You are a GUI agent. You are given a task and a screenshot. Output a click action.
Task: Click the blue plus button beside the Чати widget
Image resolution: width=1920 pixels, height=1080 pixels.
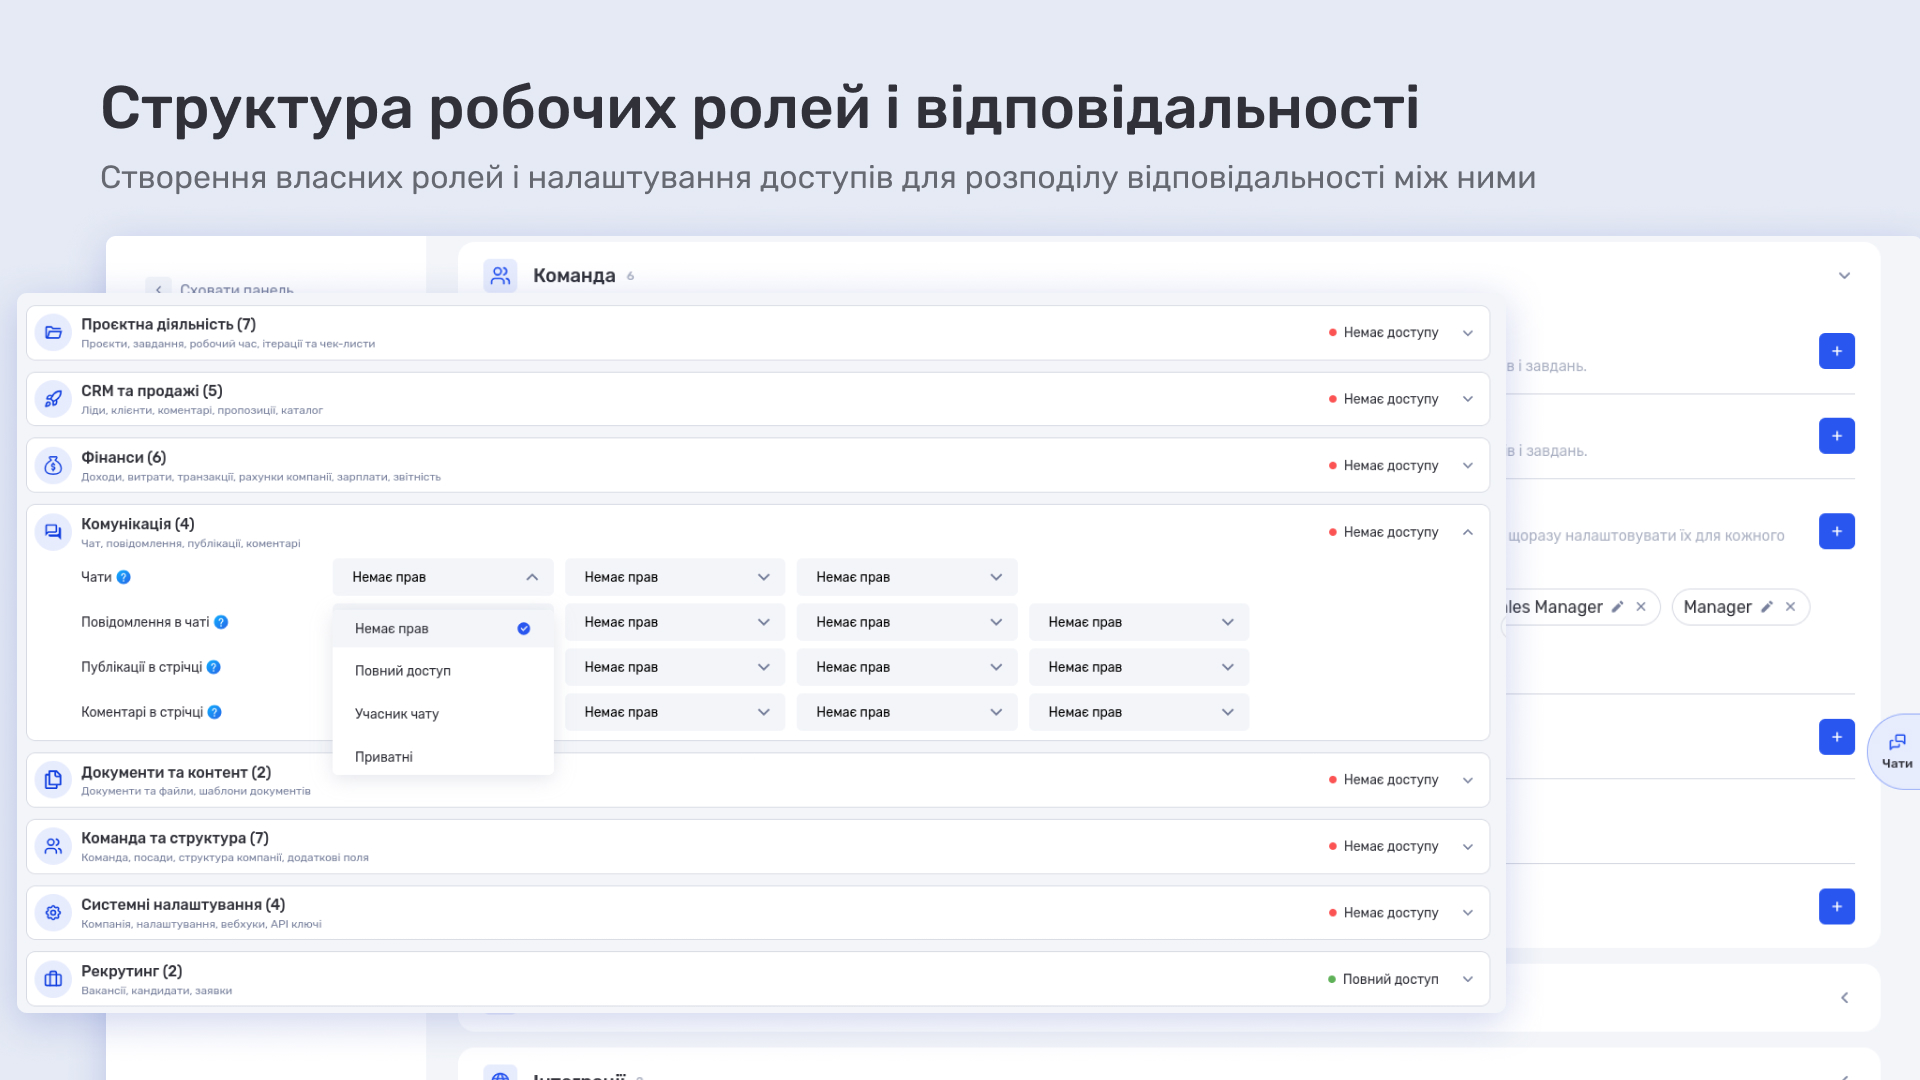[1836, 737]
